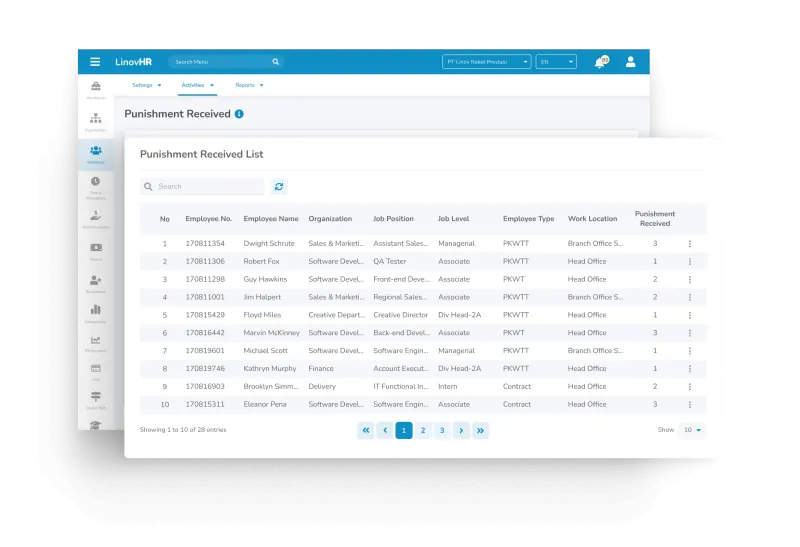Sort by Employee Type column header
The width and height of the screenshot is (800, 547).
(529, 218)
